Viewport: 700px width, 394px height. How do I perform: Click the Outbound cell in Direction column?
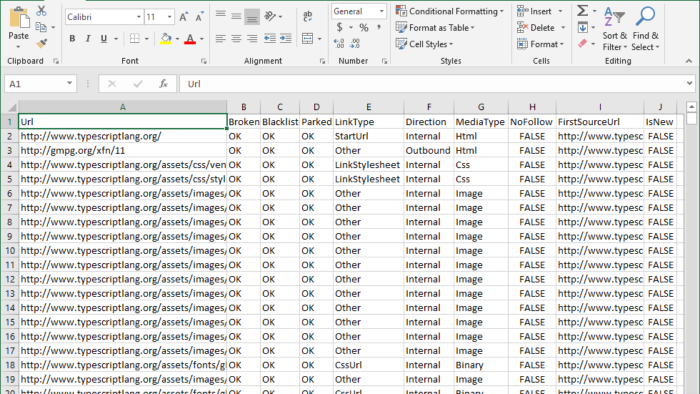click(428, 150)
